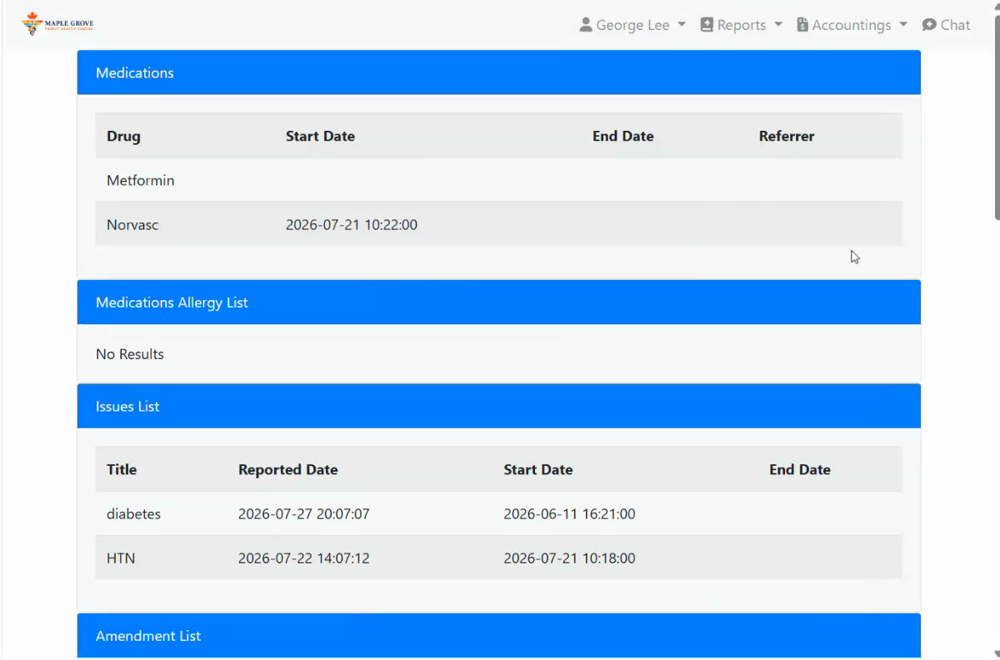The image size is (1000, 660).
Task: Click the Medications Start Date column header
Action: point(320,136)
